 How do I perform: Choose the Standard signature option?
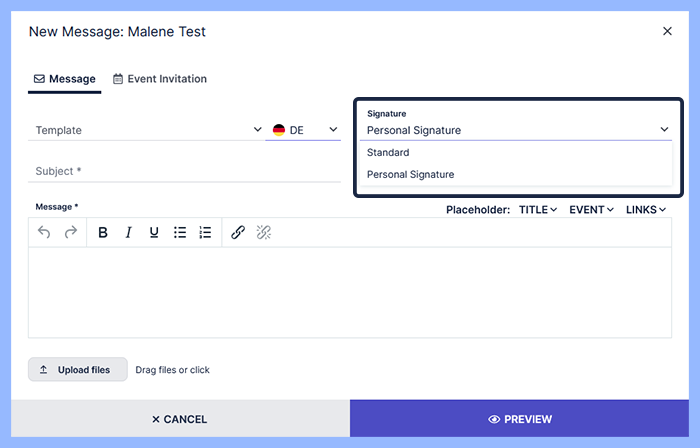pyautogui.click(x=388, y=153)
